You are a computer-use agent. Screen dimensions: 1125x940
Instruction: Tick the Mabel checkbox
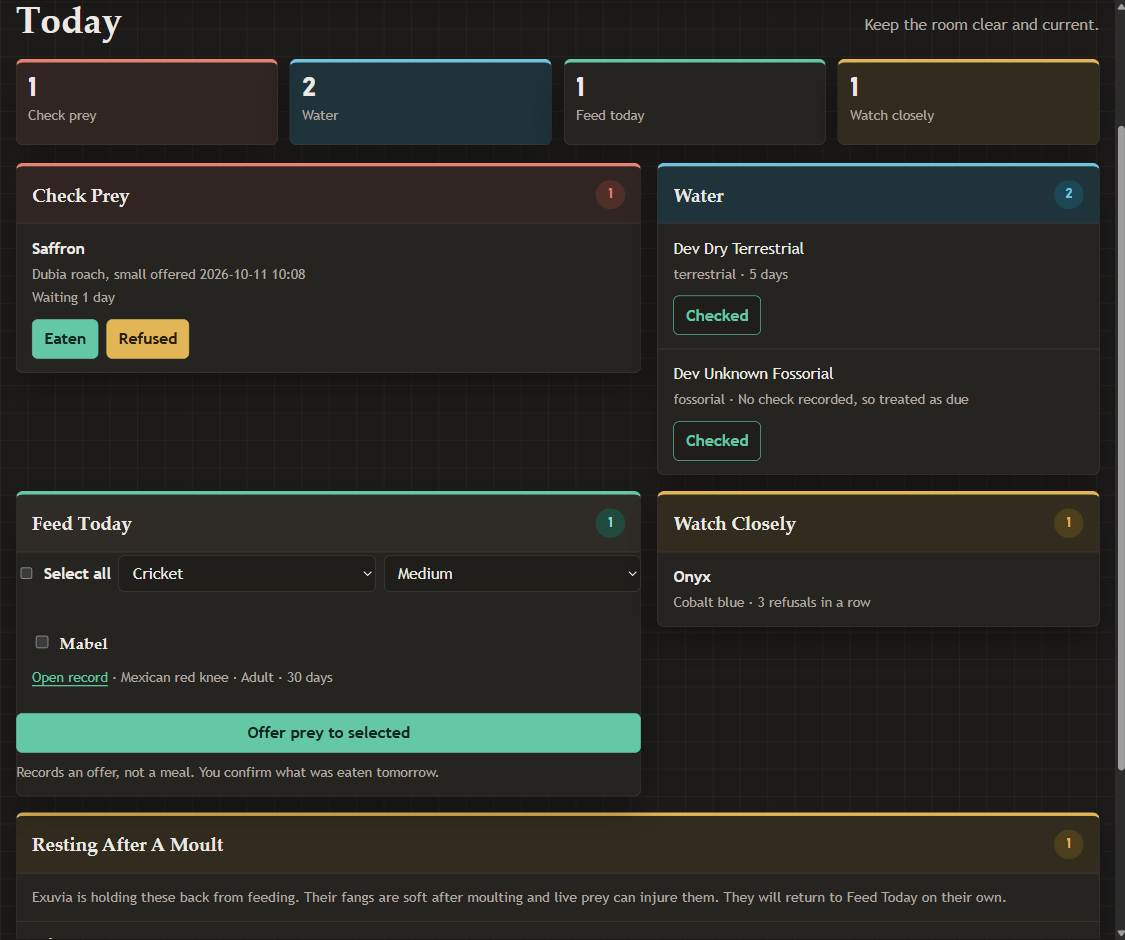pyautogui.click(x=42, y=642)
